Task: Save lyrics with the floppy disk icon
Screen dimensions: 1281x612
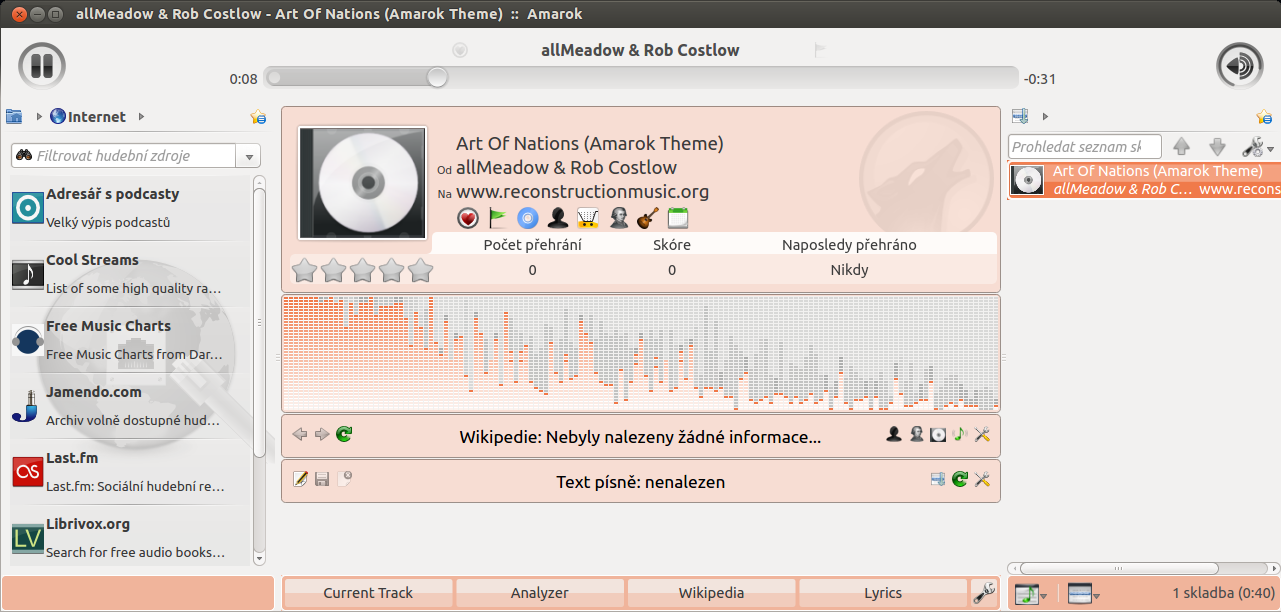Action: (x=322, y=479)
